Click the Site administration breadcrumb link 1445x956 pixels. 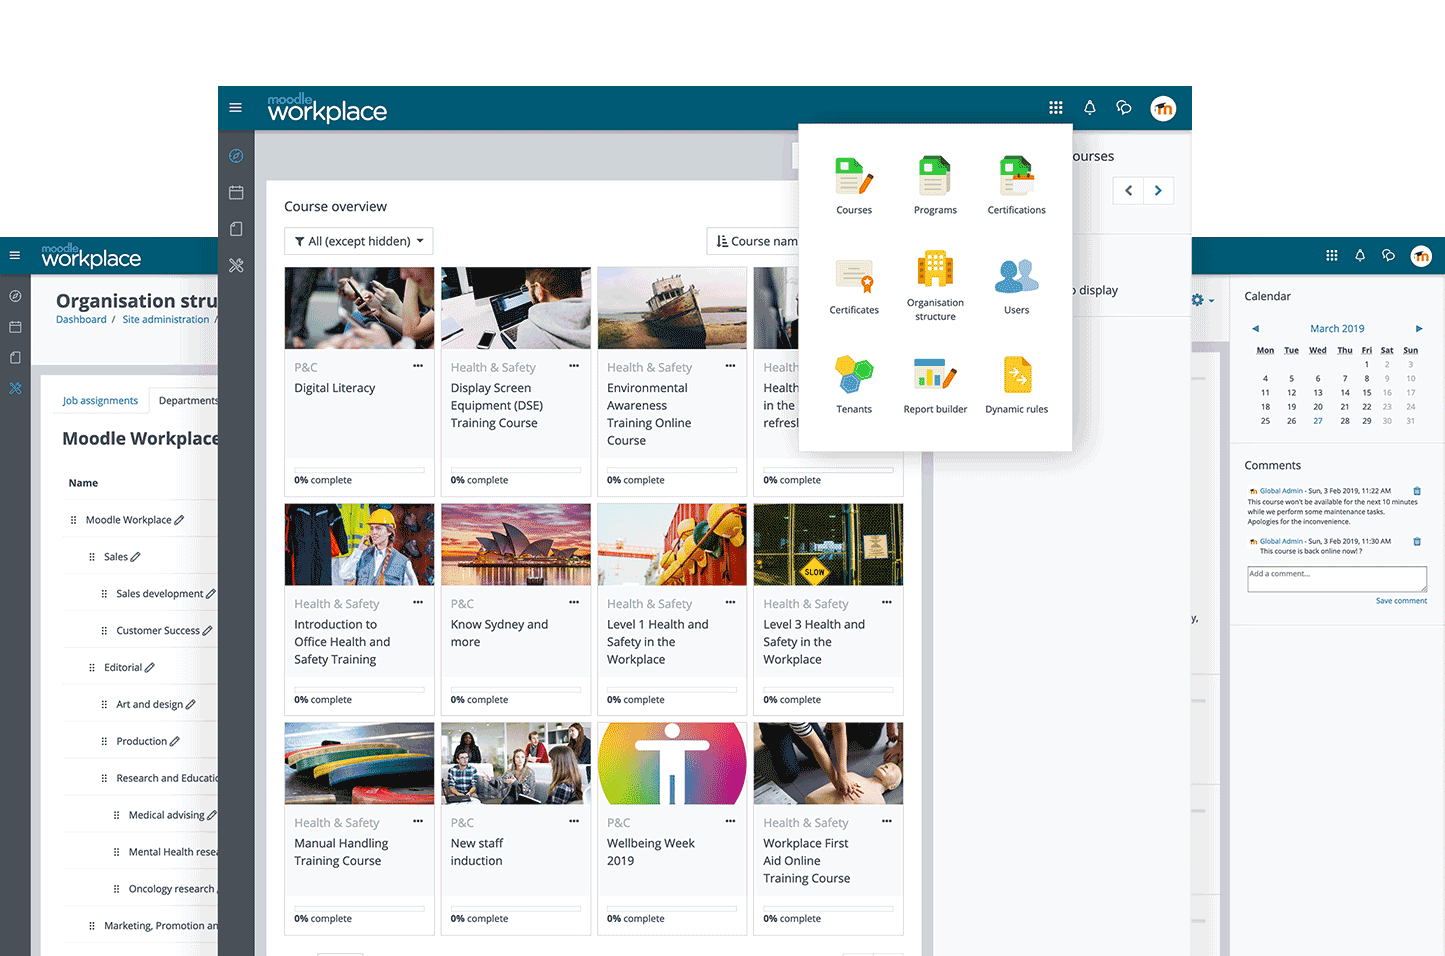pyautogui.click(x=166, y=320)
